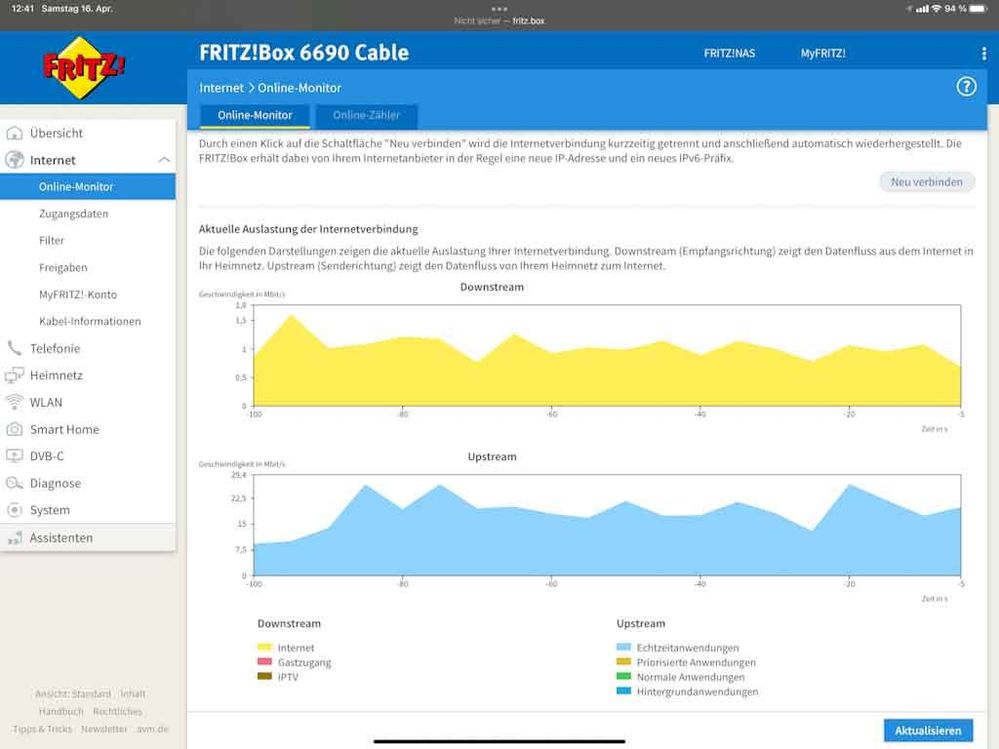Click the Inhalt footer link
The width and height of the screenshot is (999, 749).
tap(133, 694)
